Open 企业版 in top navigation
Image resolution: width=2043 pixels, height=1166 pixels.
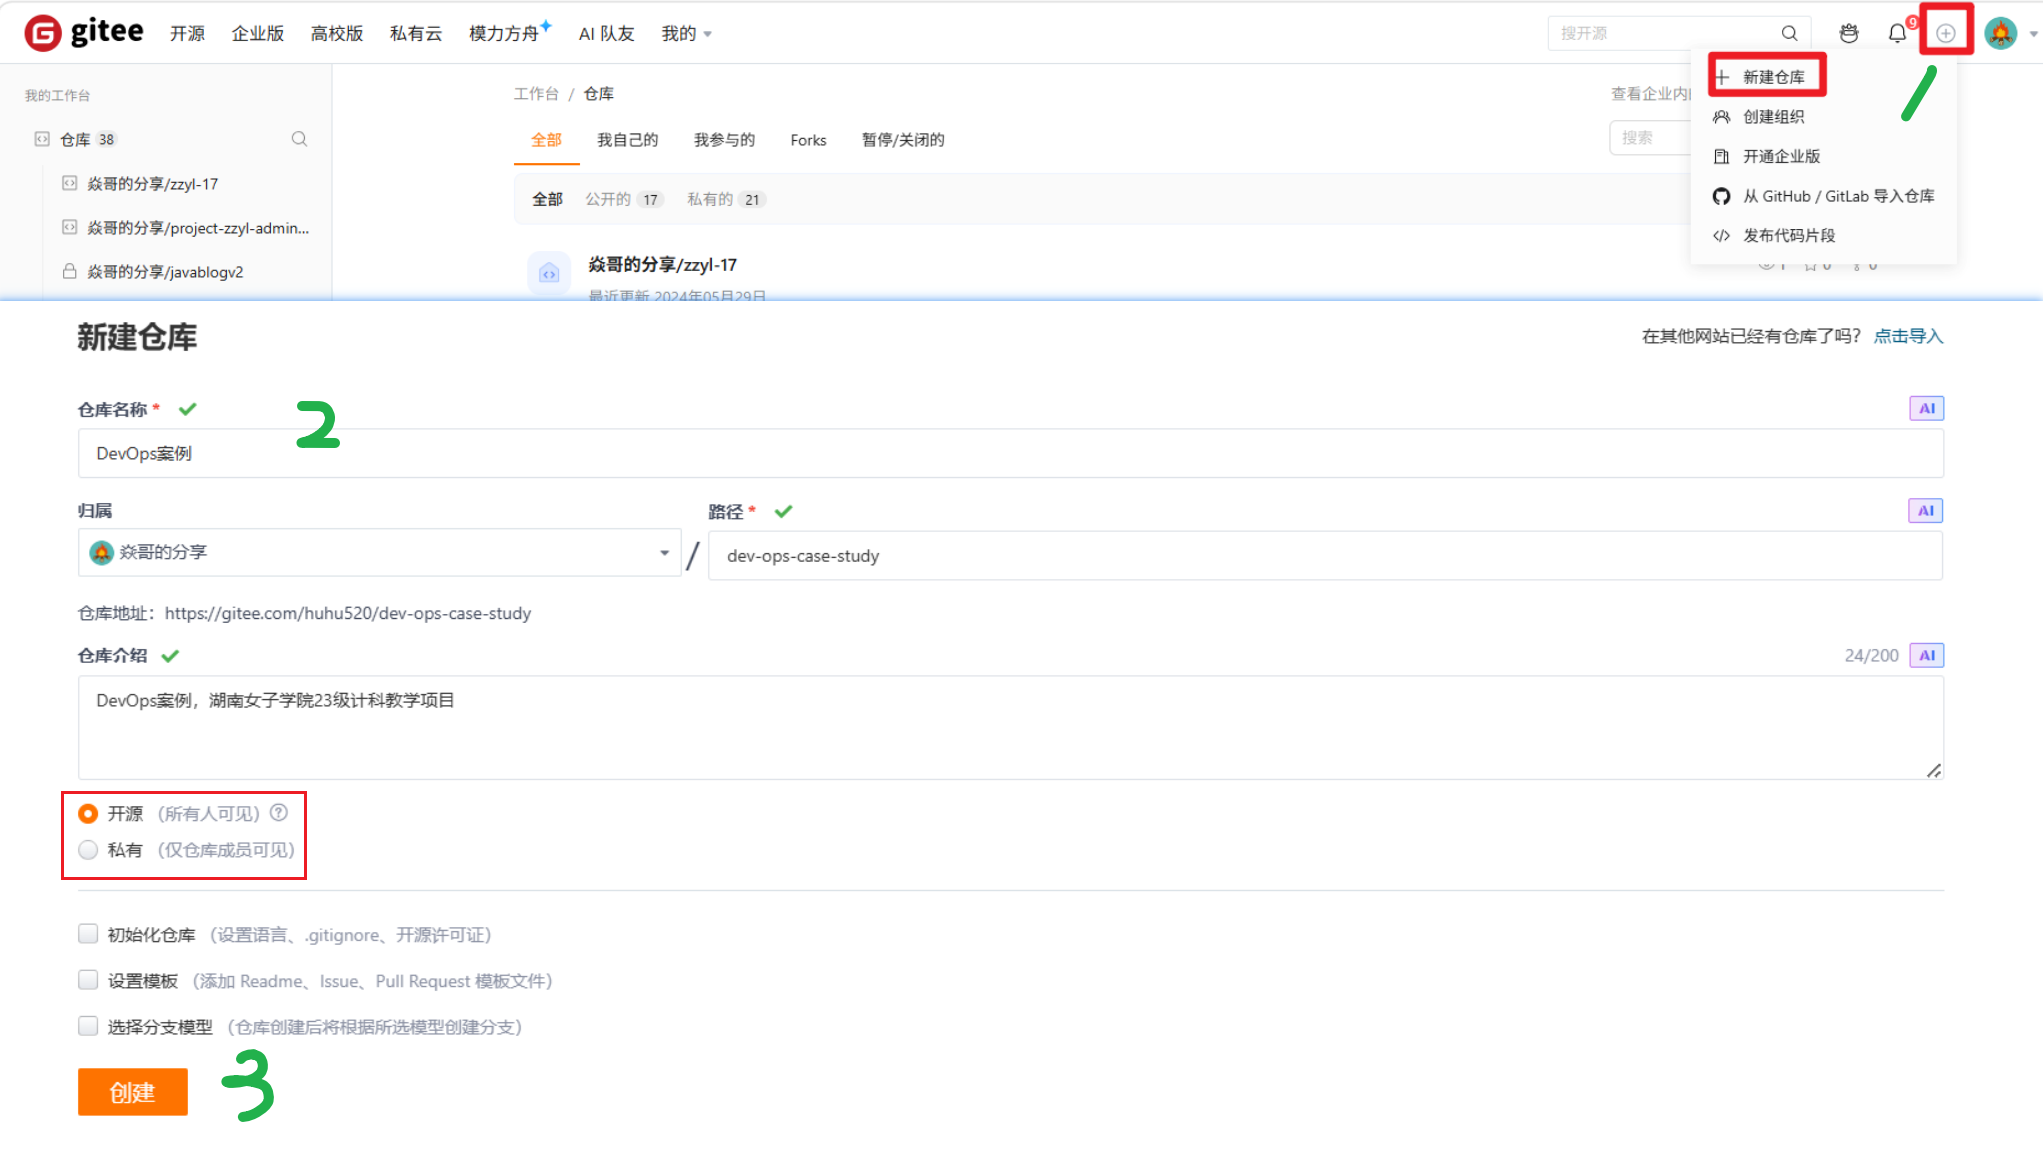coord(258,34)
